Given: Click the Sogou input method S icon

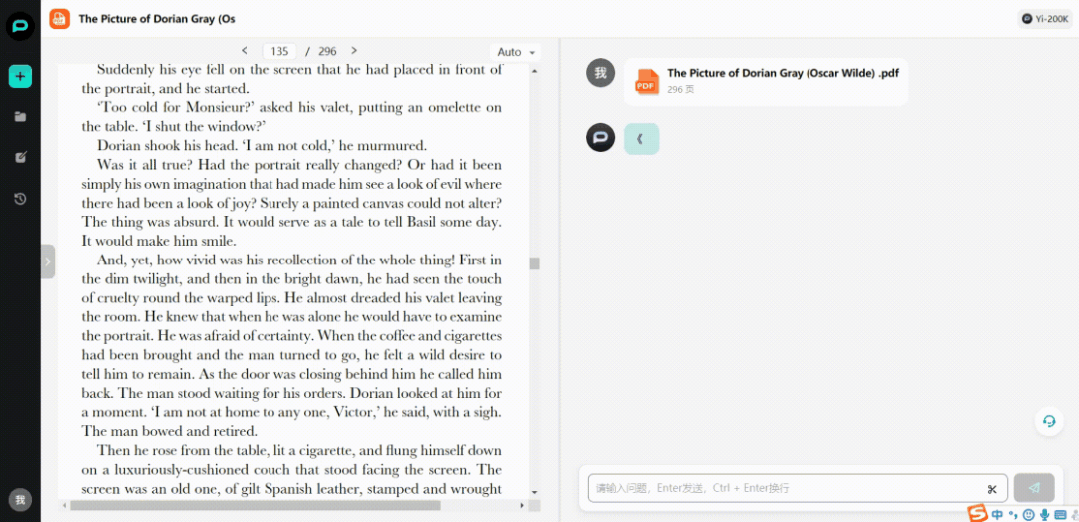Looking at the screenshot, I should click(x=977, y=513).
